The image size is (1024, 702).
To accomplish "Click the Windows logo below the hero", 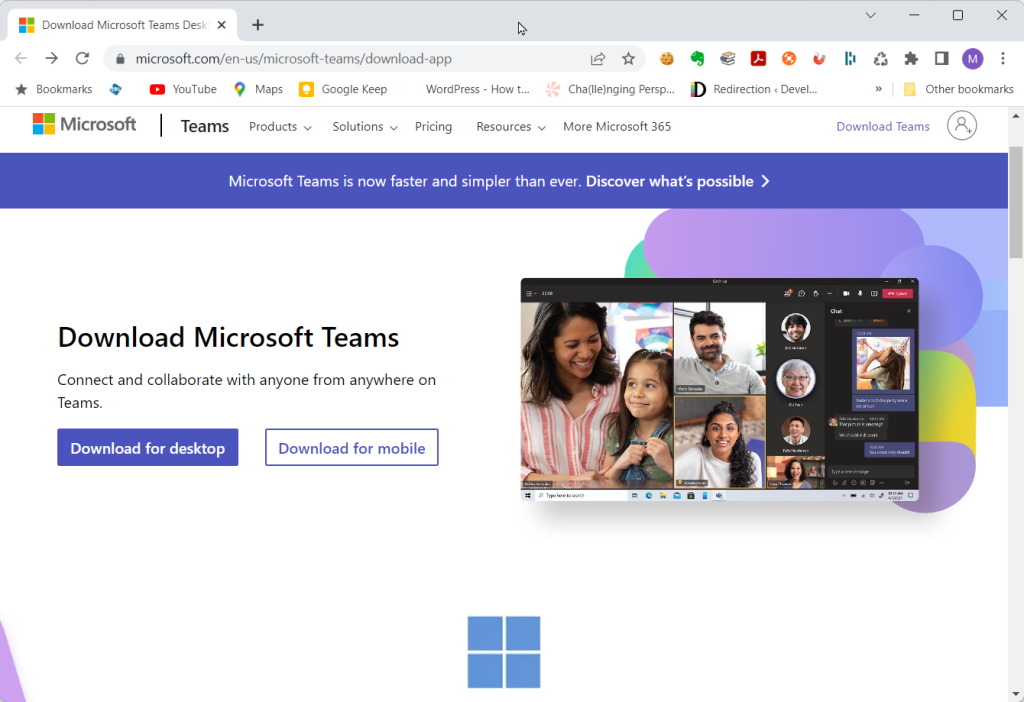I will [x=504, y=652].
